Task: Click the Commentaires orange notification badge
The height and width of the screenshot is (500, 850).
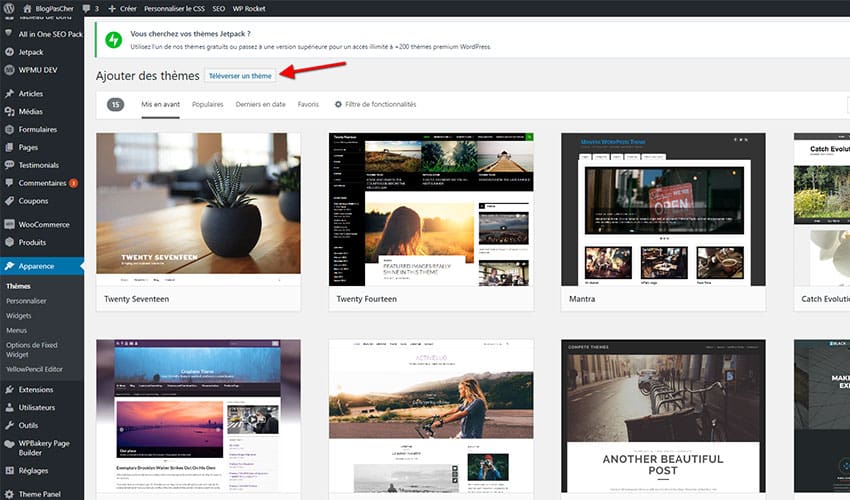Action: [74, 183]
